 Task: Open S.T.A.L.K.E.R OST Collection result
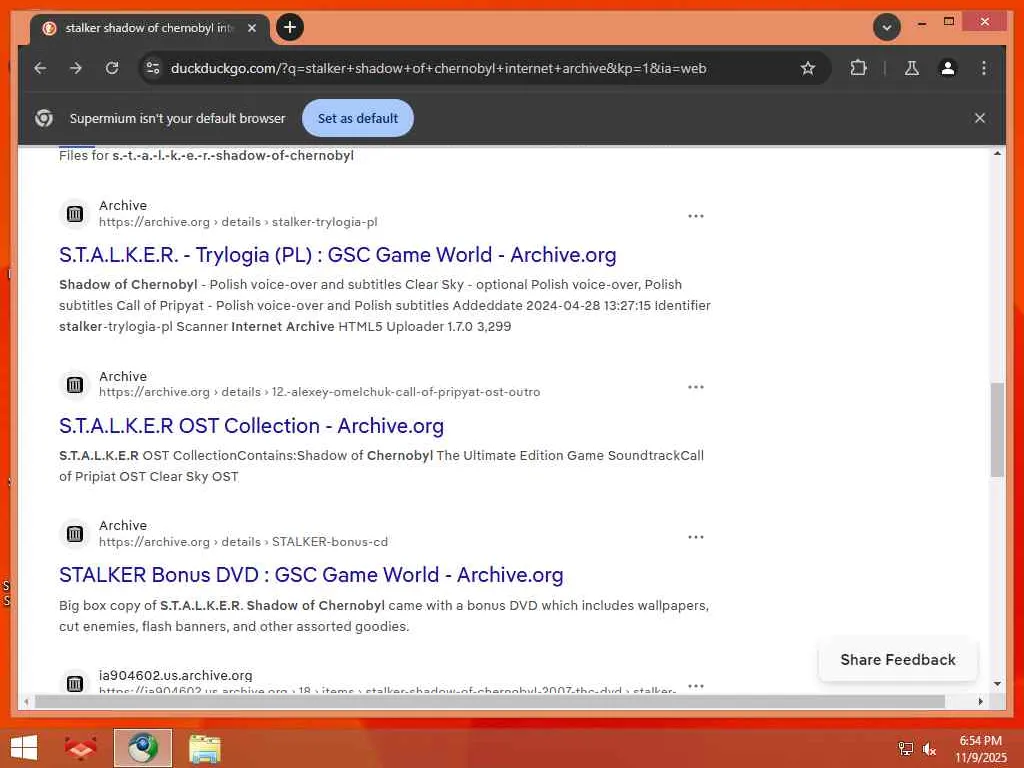(251, 426)
